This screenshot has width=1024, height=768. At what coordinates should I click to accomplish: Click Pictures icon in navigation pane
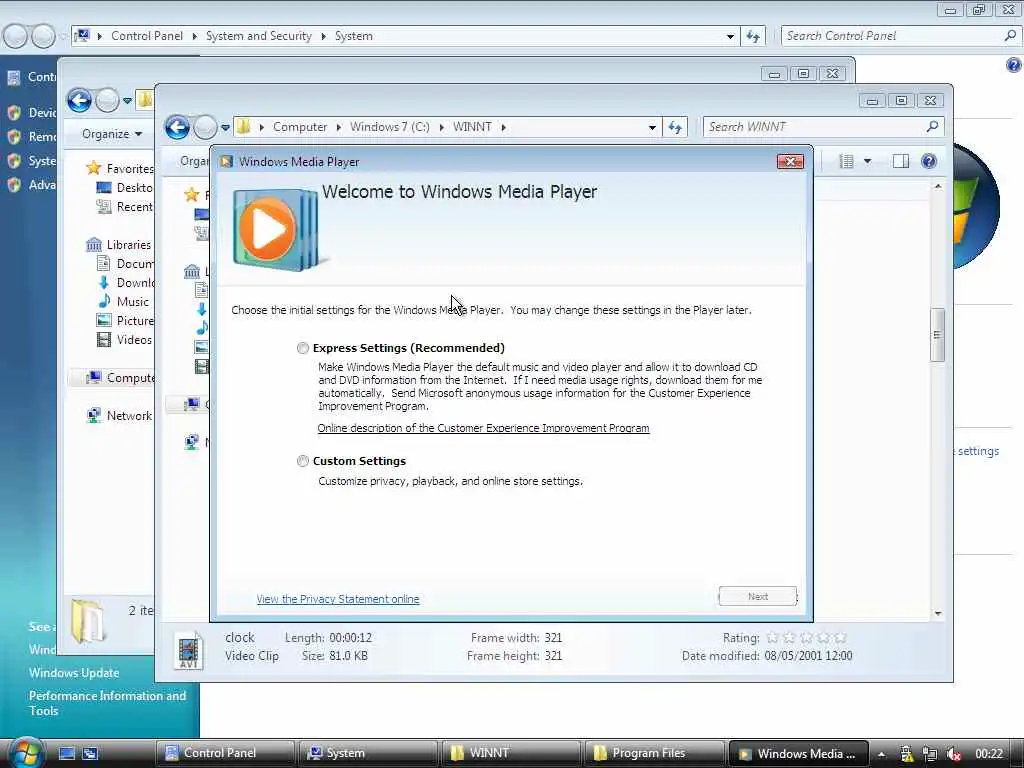tap(103, 321)
